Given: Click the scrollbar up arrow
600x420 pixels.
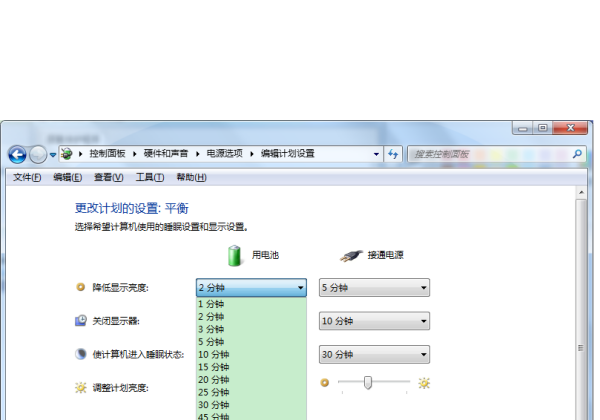Looking at the screenshot, I should pyautogui.click(x=581, y=192).
